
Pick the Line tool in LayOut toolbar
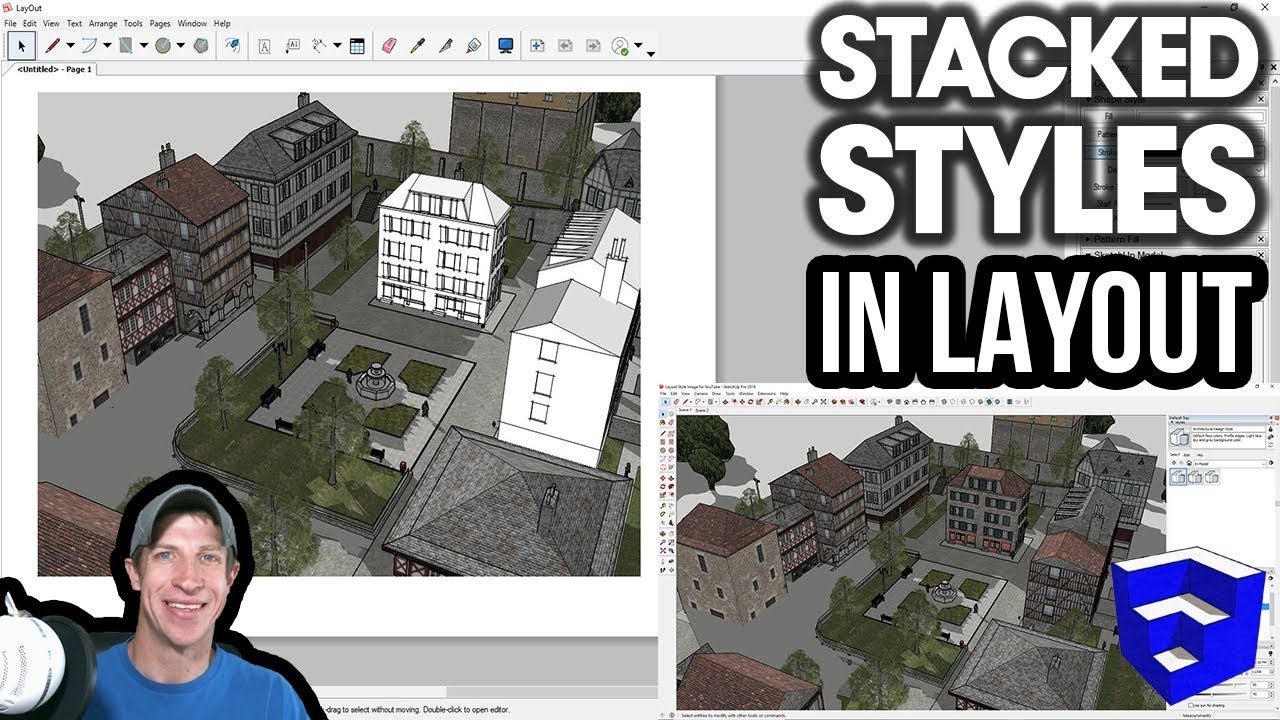coord(52,45)
